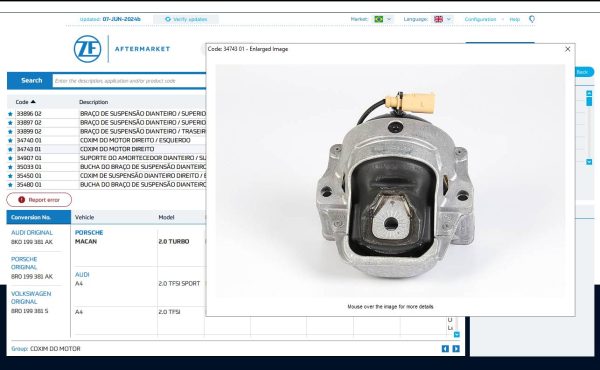Viewport: 600px width, 370px height.
Task: Click the star icon for 33896 02
Action: tap(10, 114)
